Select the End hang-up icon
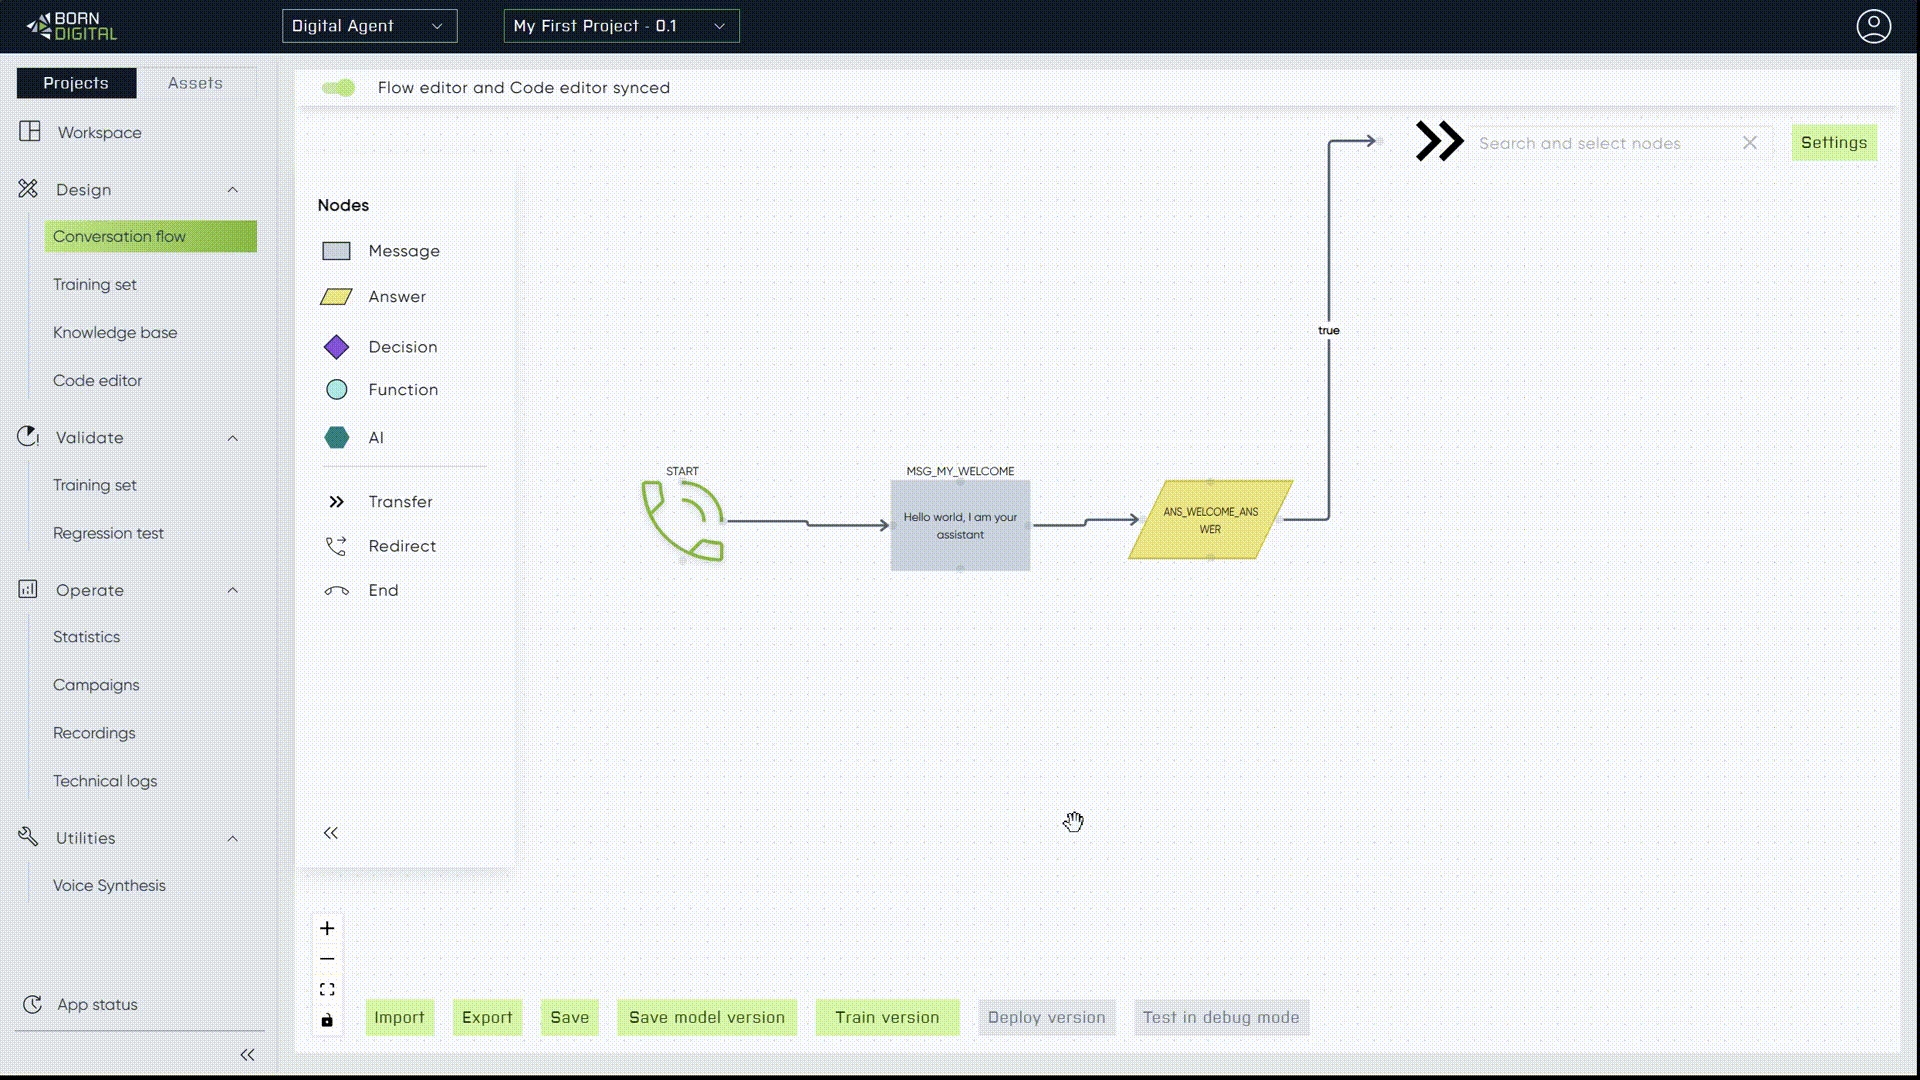Screen dimensions: 1920x1080 pos(336,591)
